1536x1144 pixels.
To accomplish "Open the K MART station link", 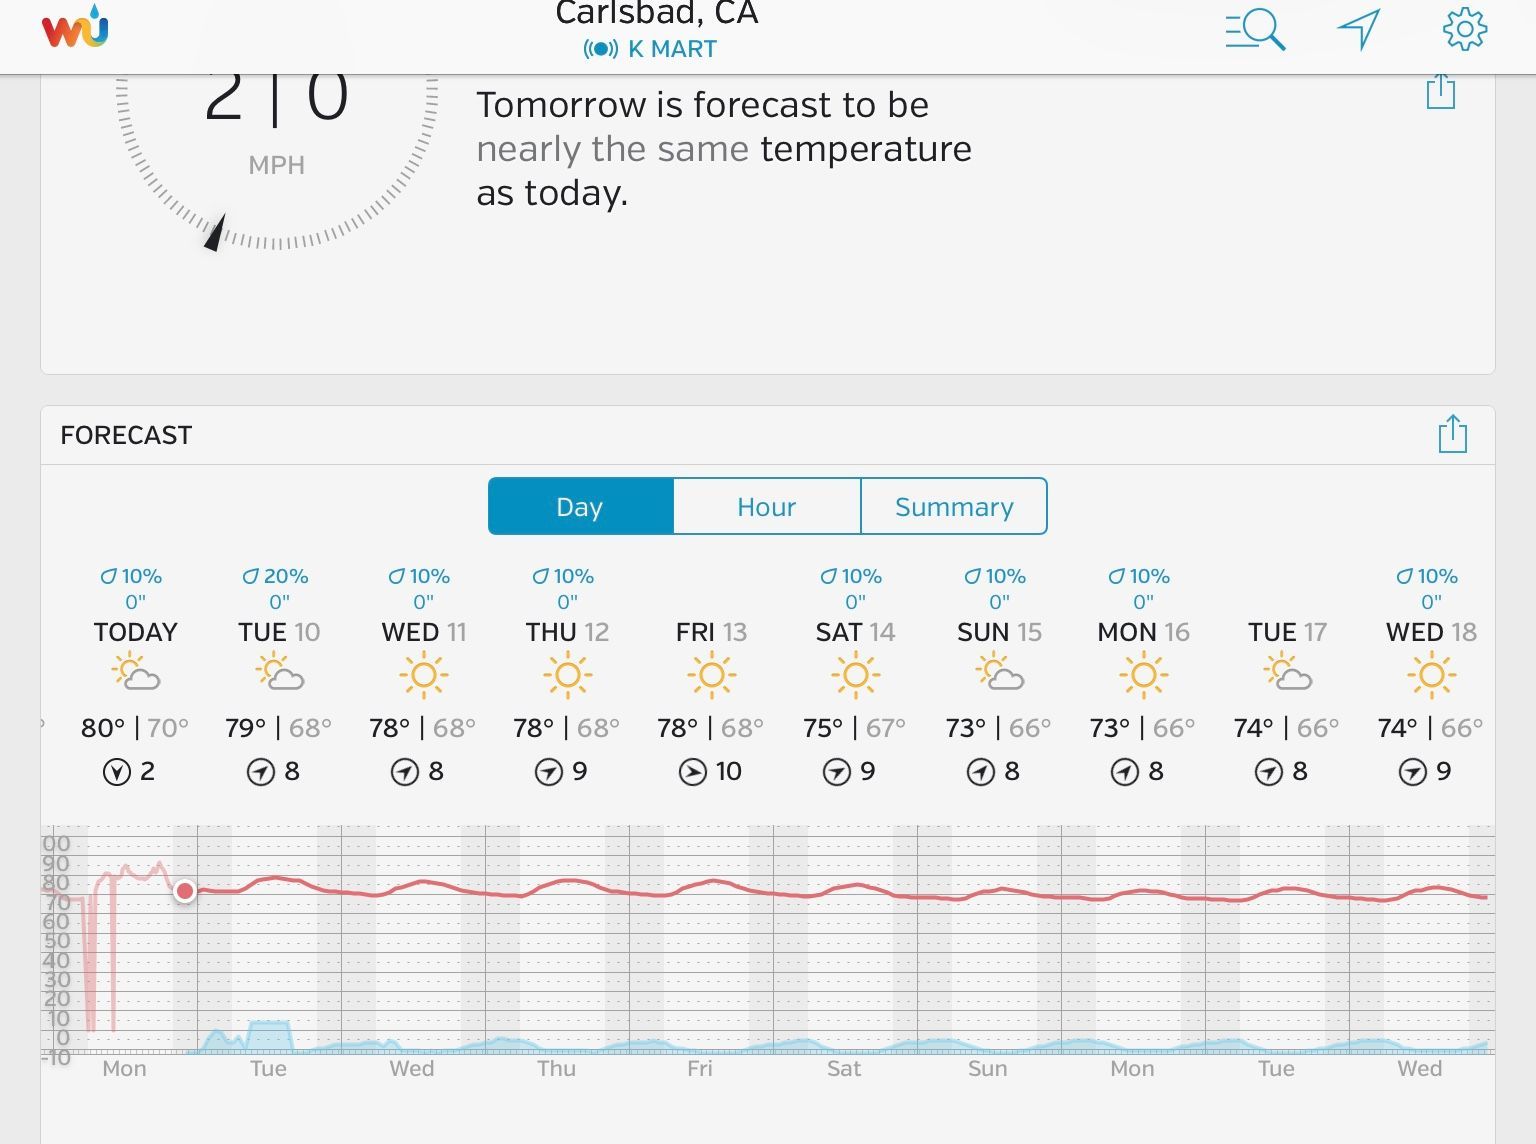I will [x=672, y=49].
